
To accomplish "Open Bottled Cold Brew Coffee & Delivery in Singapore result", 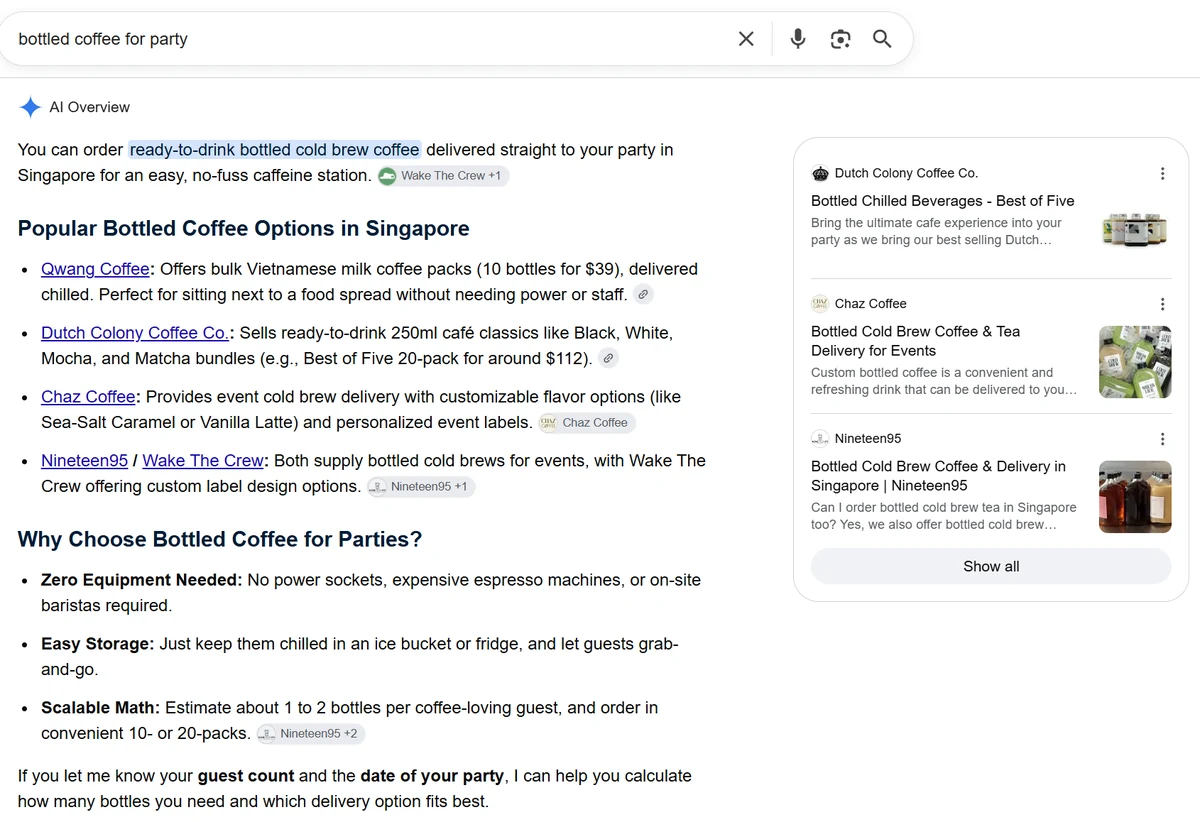I will [938, 476].
